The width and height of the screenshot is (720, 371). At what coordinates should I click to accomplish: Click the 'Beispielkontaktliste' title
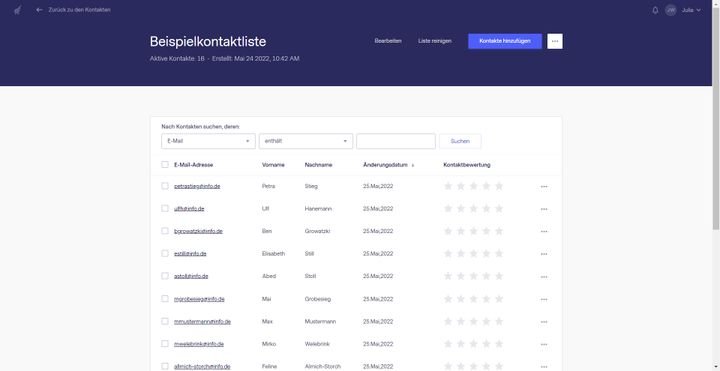tap(208, 41)
